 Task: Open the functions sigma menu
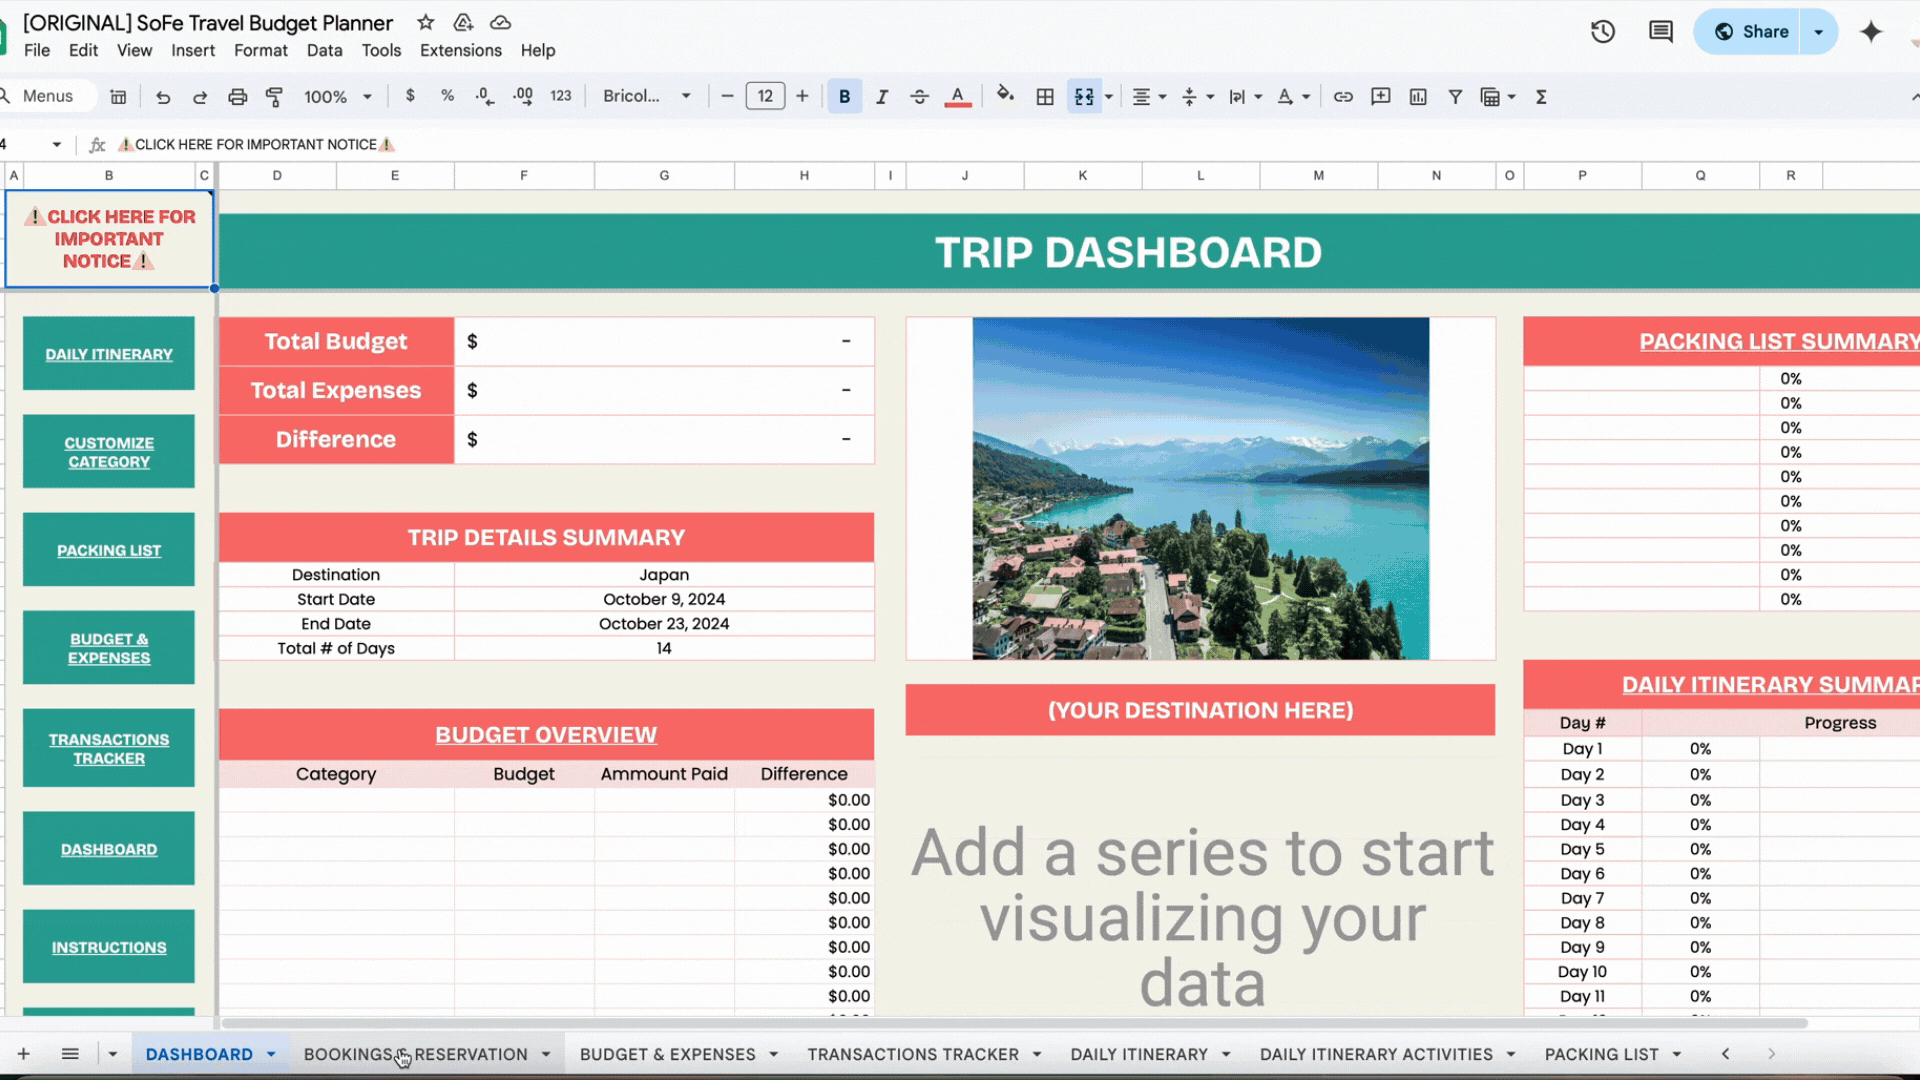click(x=1541, y=97)
